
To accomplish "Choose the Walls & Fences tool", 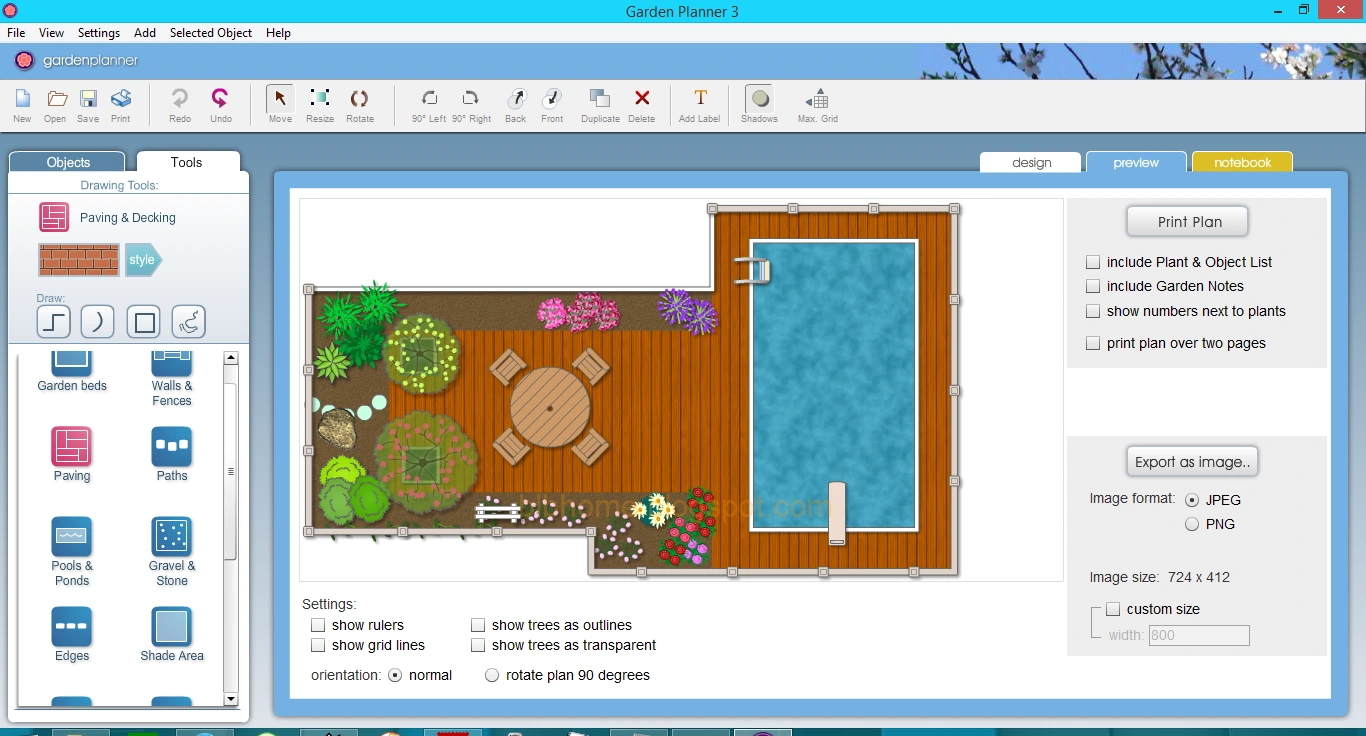I will [172, 379].
